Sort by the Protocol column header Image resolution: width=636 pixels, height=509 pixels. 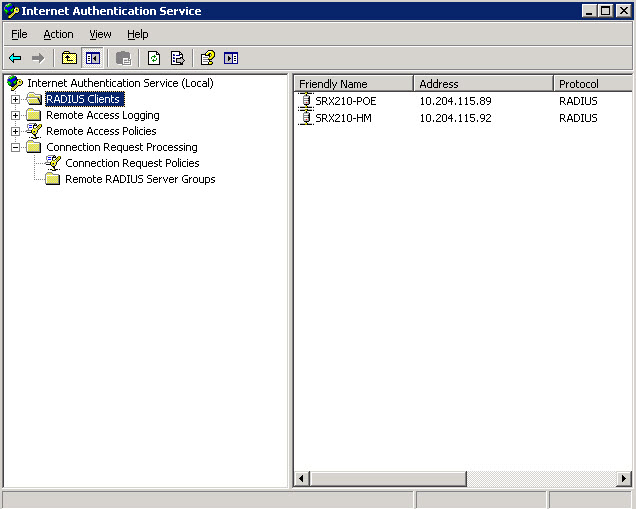tap(593, 84)
